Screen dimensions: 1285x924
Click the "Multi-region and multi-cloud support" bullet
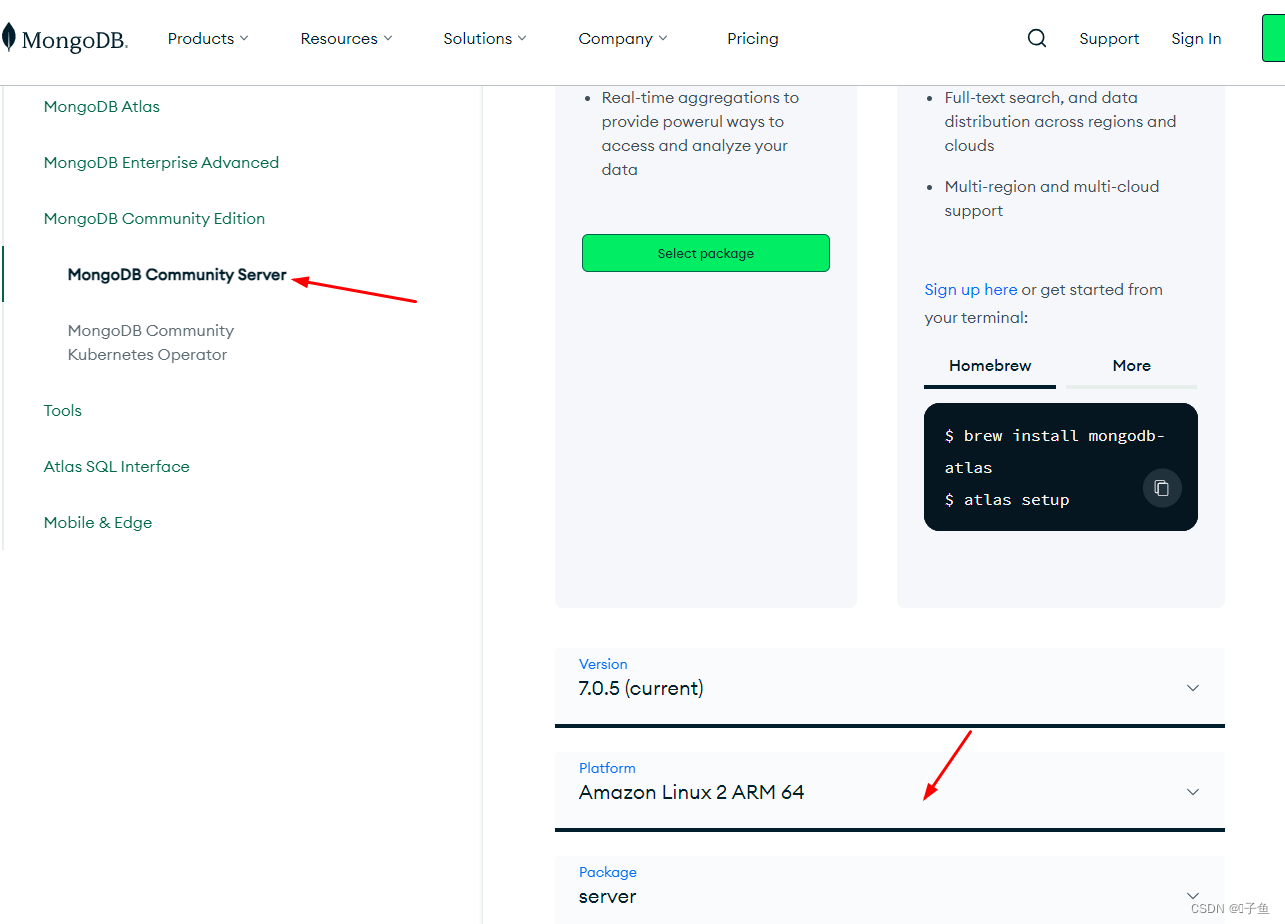tap(1052, 198)
